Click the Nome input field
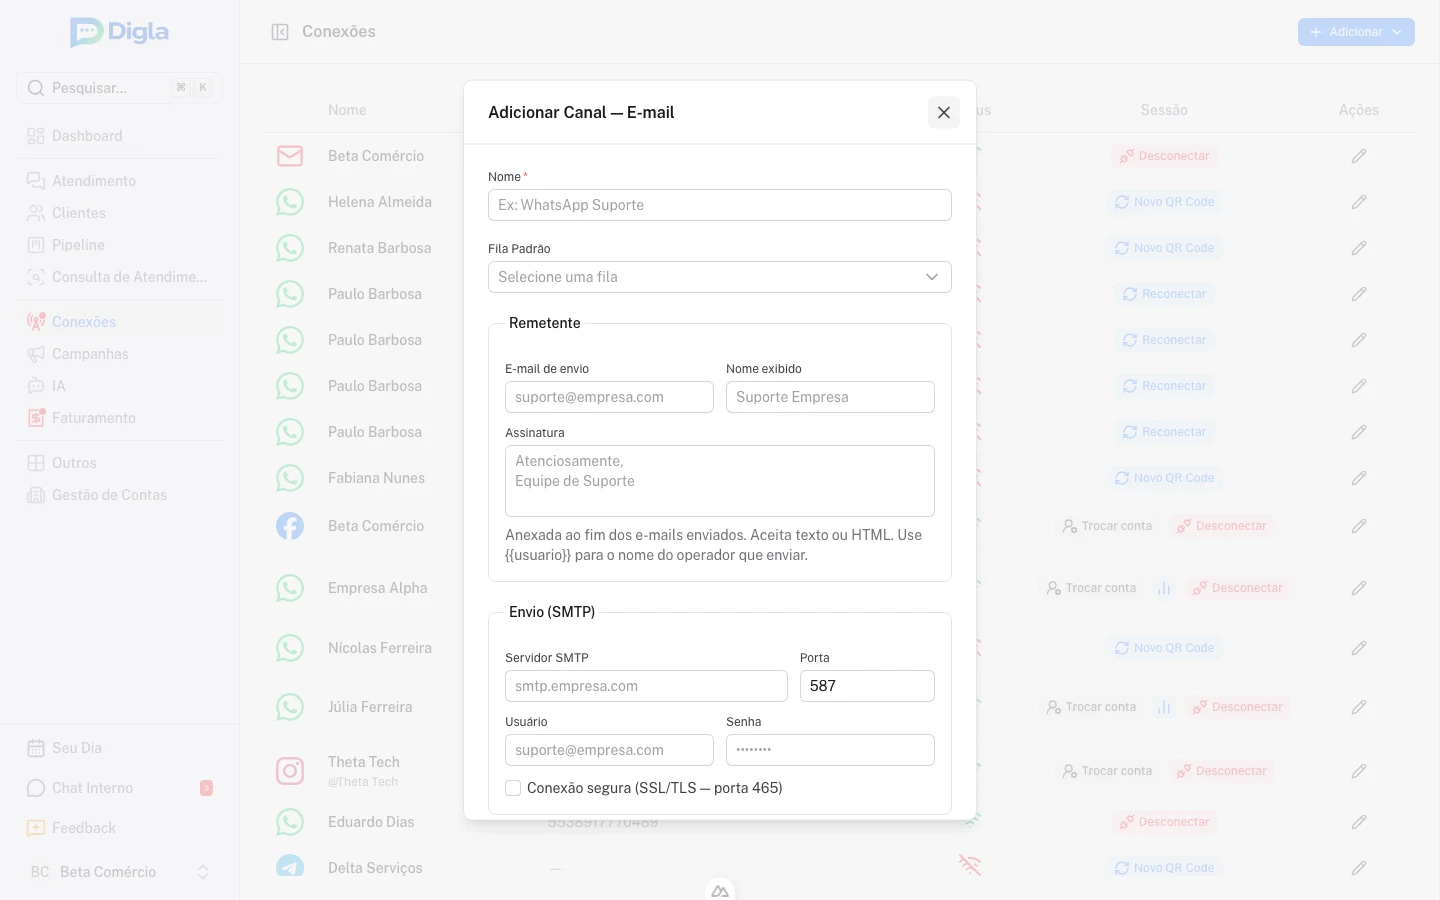This screenshot has height=900, width=1440. pos(719,205)
